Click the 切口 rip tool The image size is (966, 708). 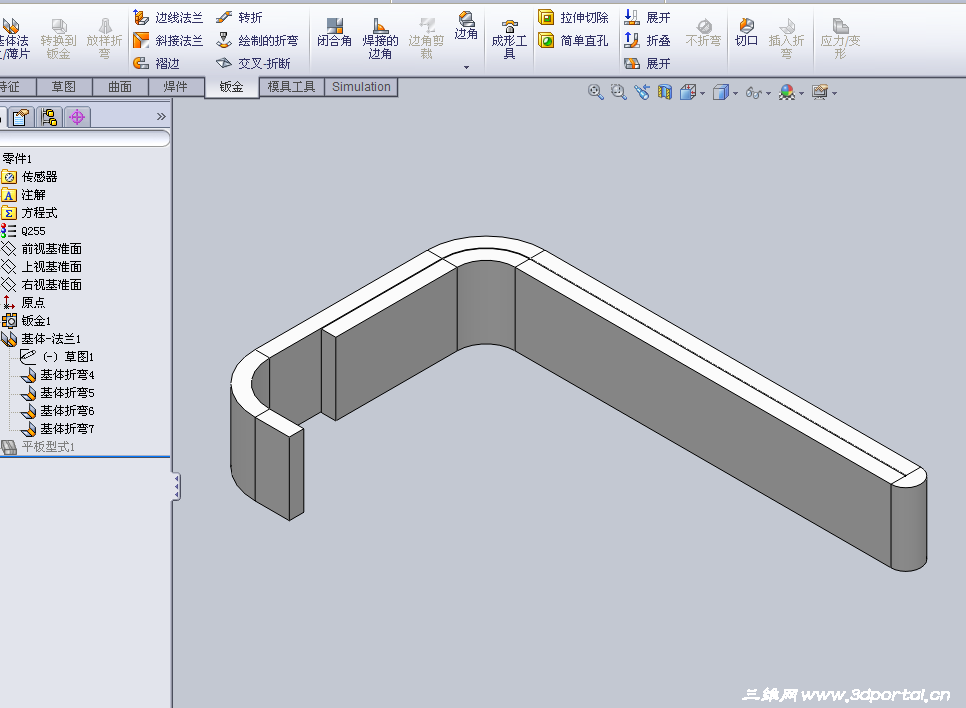pos(746,33)
